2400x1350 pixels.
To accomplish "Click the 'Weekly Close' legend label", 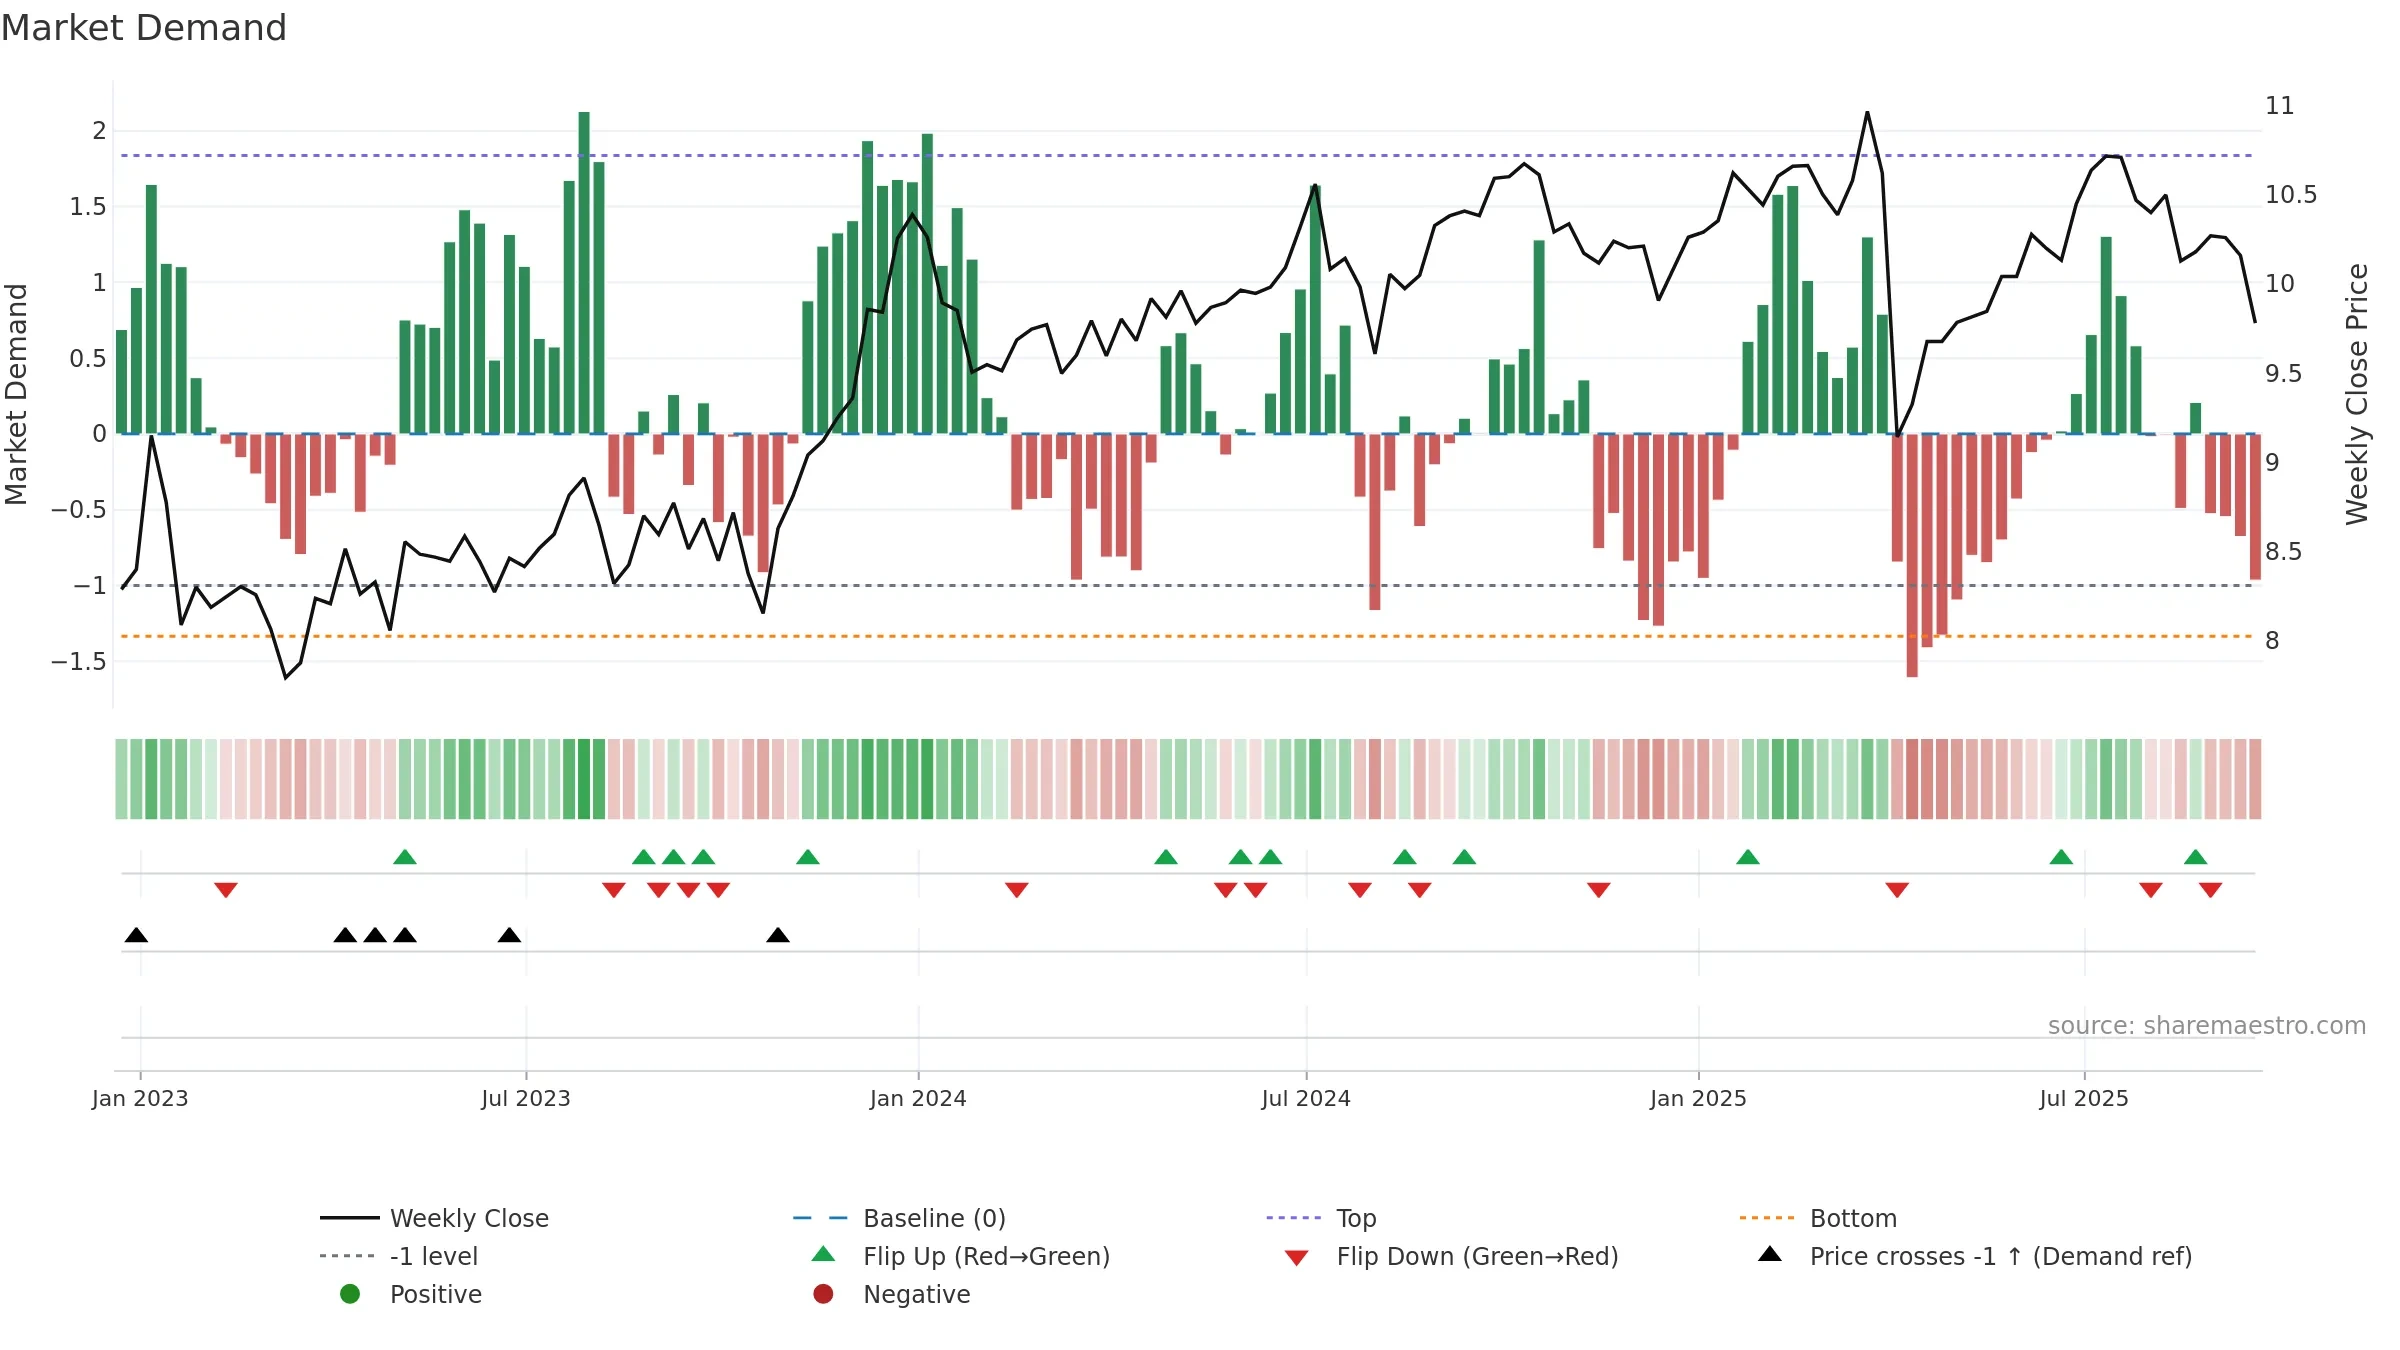I will point(469,1218).
